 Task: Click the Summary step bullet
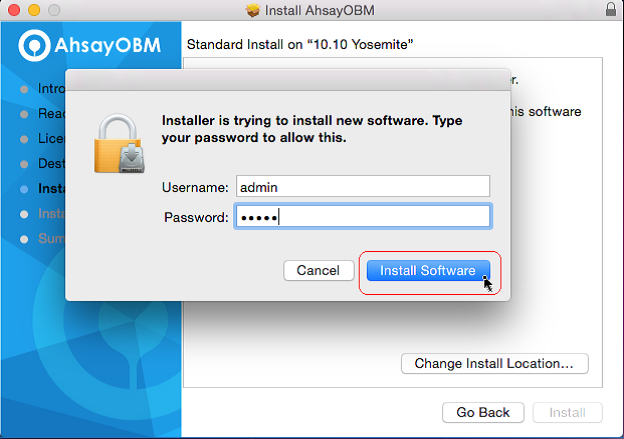(24, 239)
